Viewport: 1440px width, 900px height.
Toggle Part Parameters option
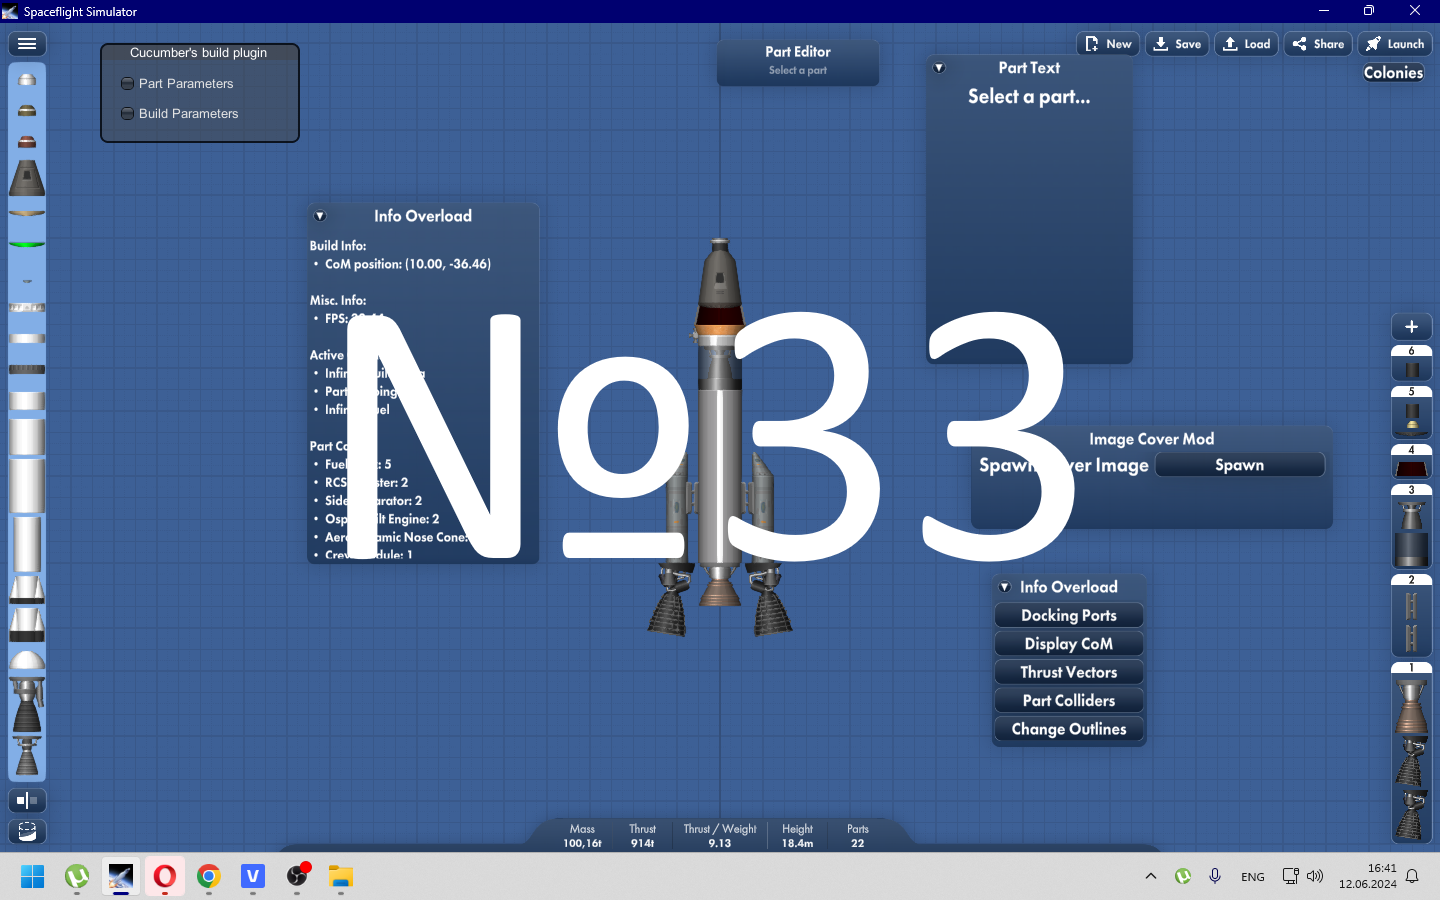click(x=177, y=84)
